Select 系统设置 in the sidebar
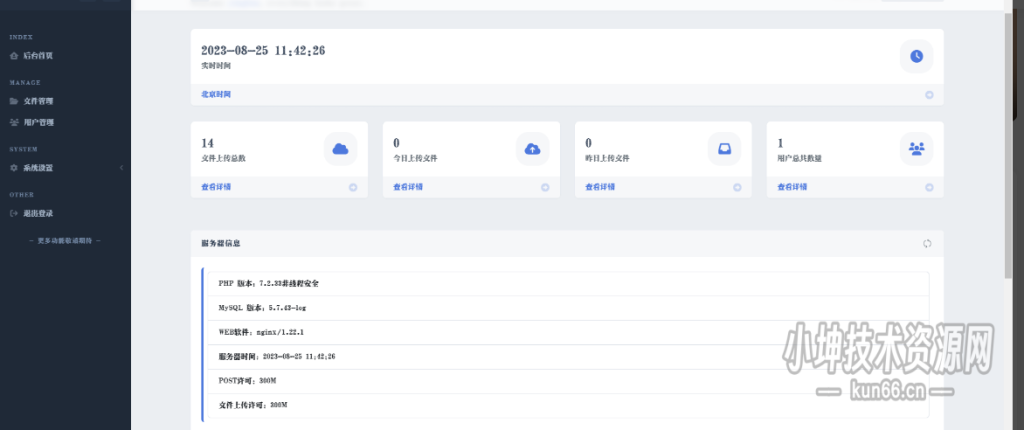Image resolution: width=1024 pixels, height=430 pixels. [38, 167]
